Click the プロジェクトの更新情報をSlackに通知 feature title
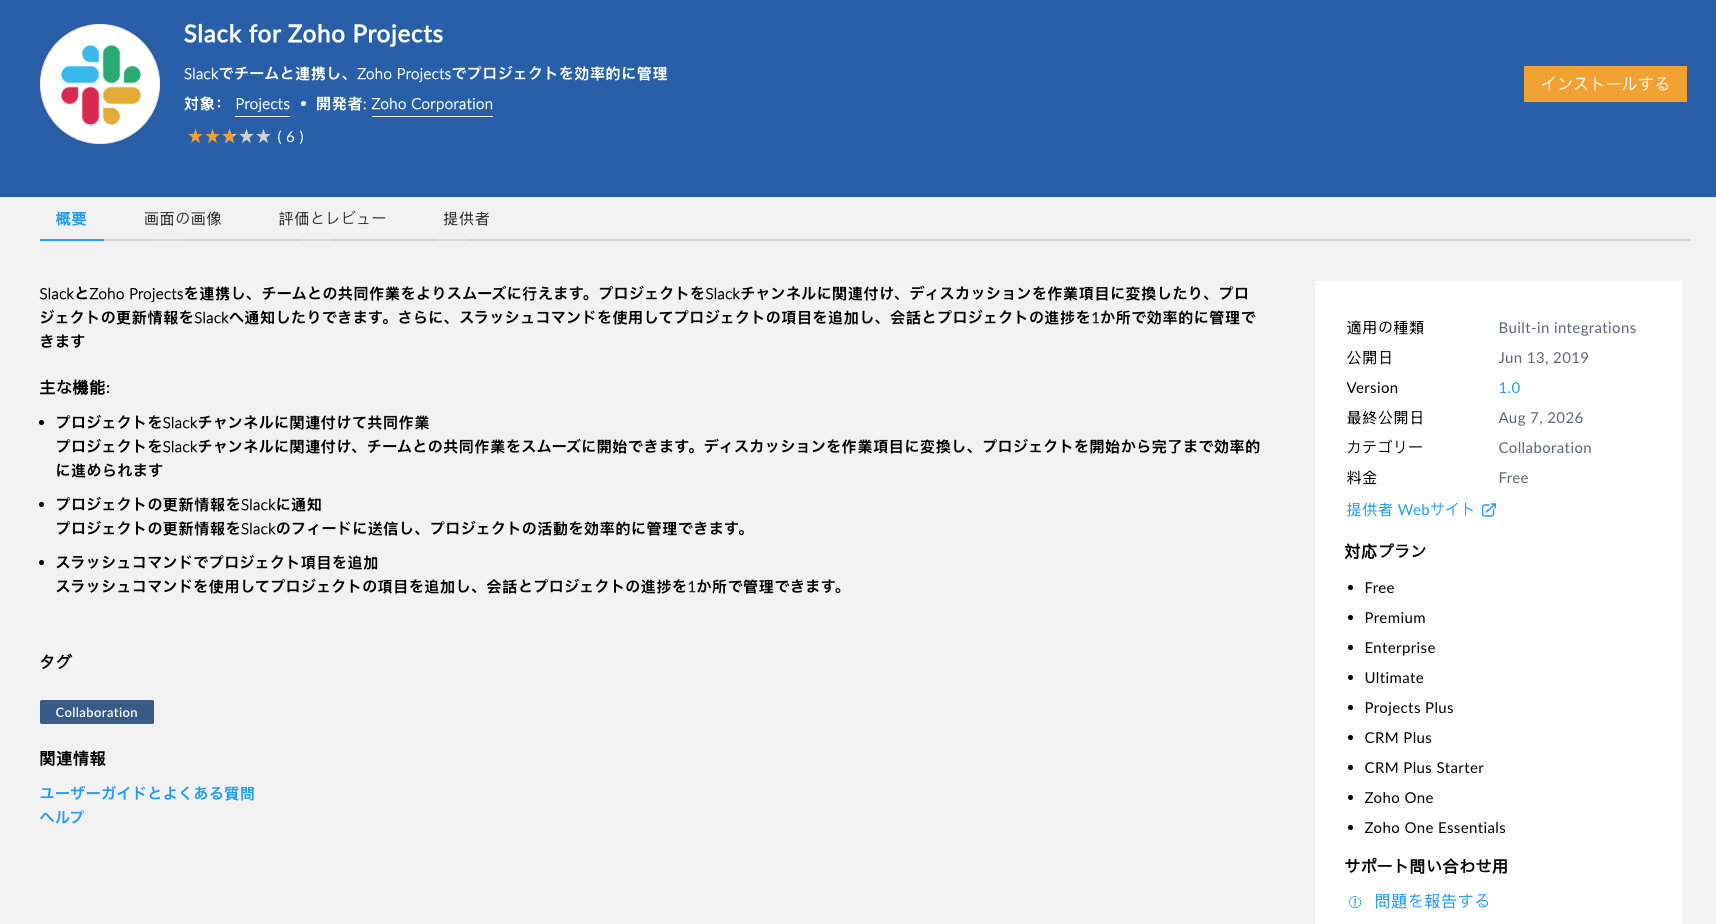Screen dimensions: 1716x924 pyautogui.click(x=189, y=505)
